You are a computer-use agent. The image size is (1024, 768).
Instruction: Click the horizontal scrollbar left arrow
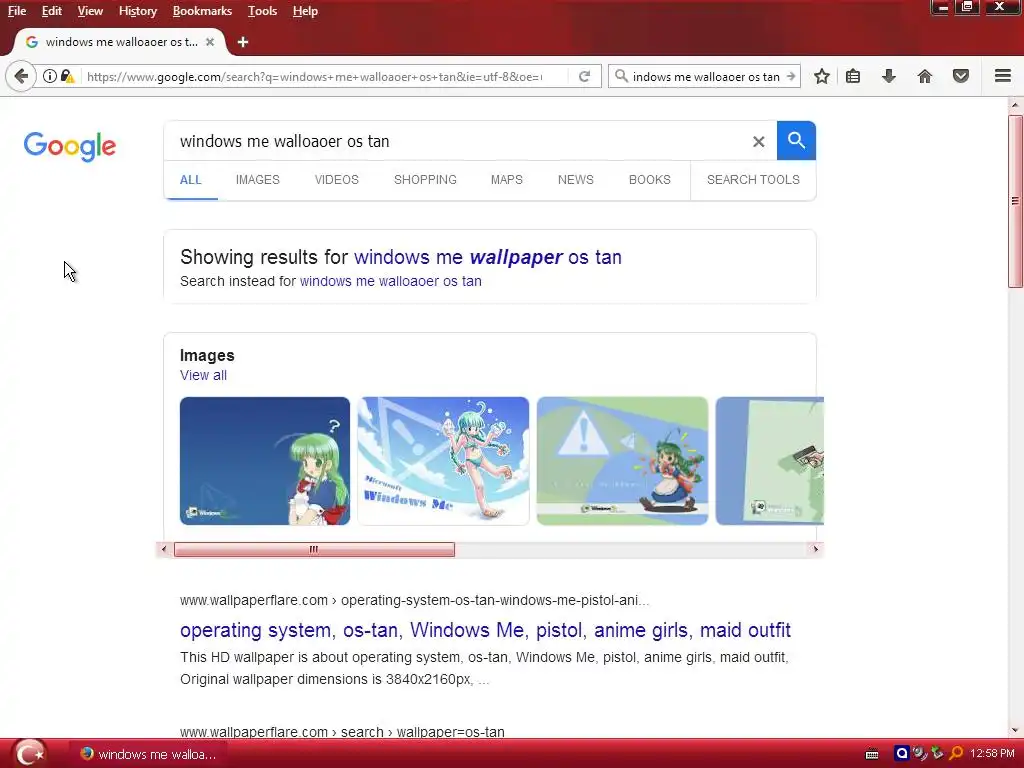click(x=164, y=549)
